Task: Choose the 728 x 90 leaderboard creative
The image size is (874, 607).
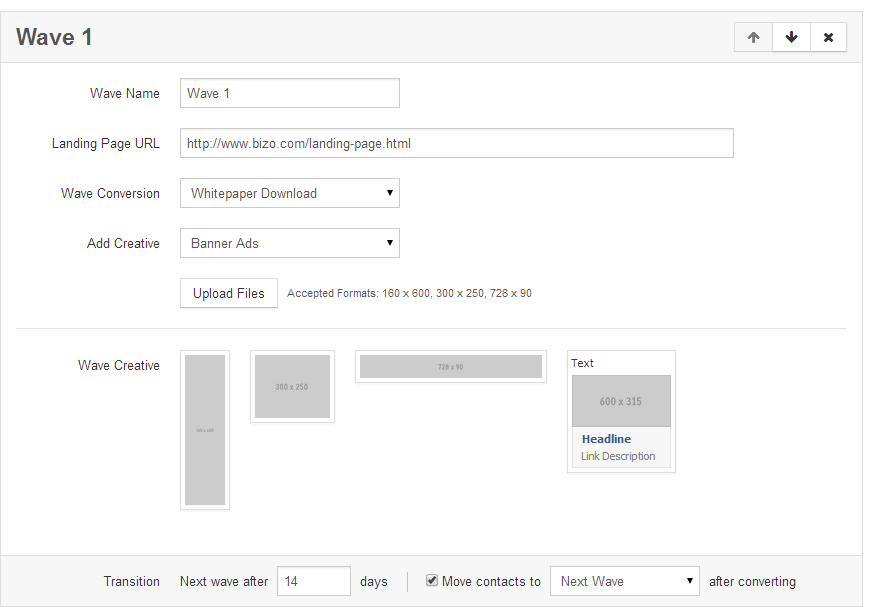Action: [x=450, y=367]
